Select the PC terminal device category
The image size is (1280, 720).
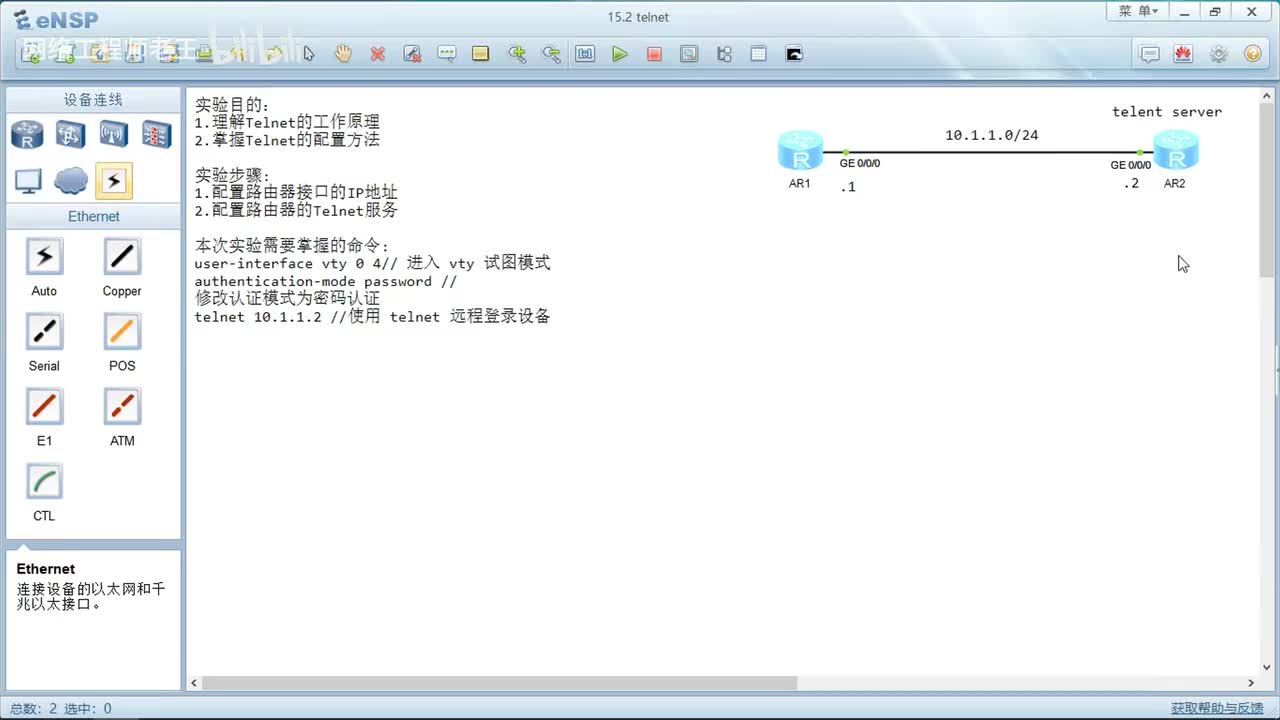(x=27, y=181)
